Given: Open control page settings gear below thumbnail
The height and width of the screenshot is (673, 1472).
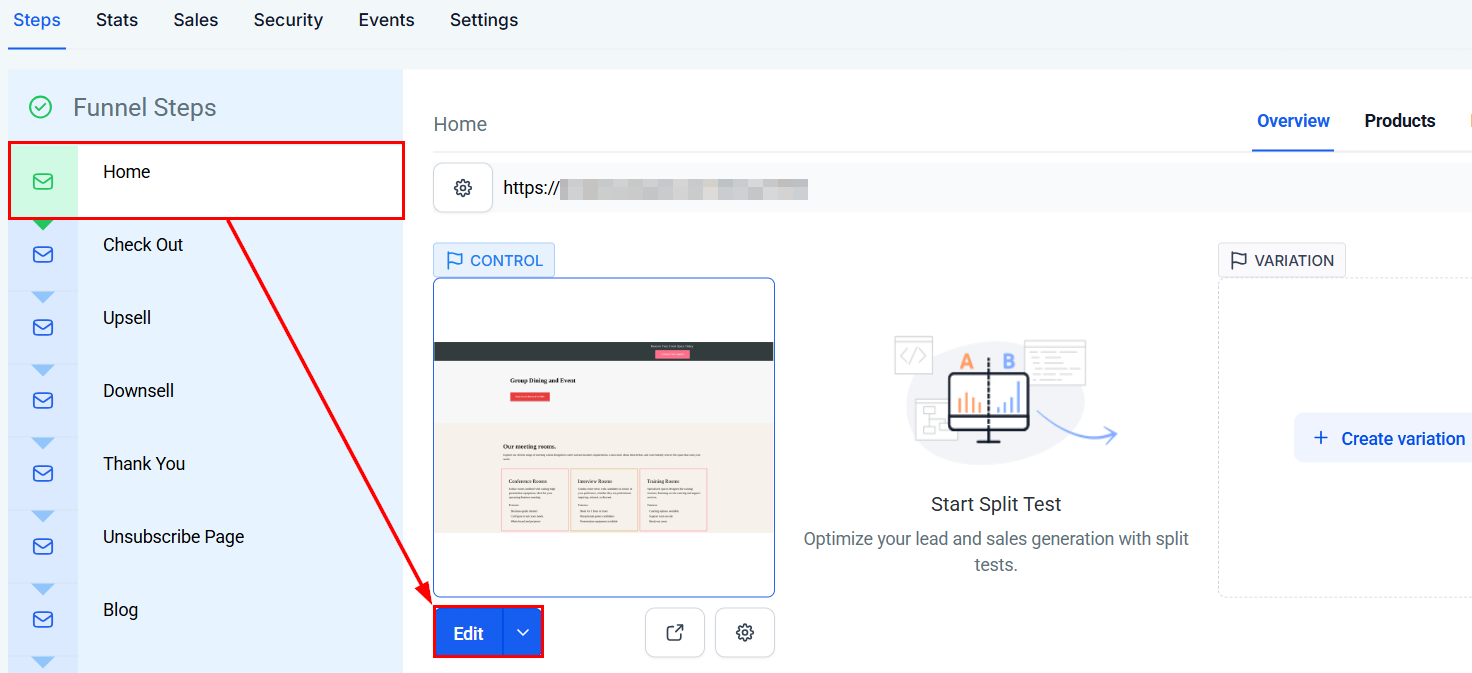Looking at the screenshot, I should (744, 632).
